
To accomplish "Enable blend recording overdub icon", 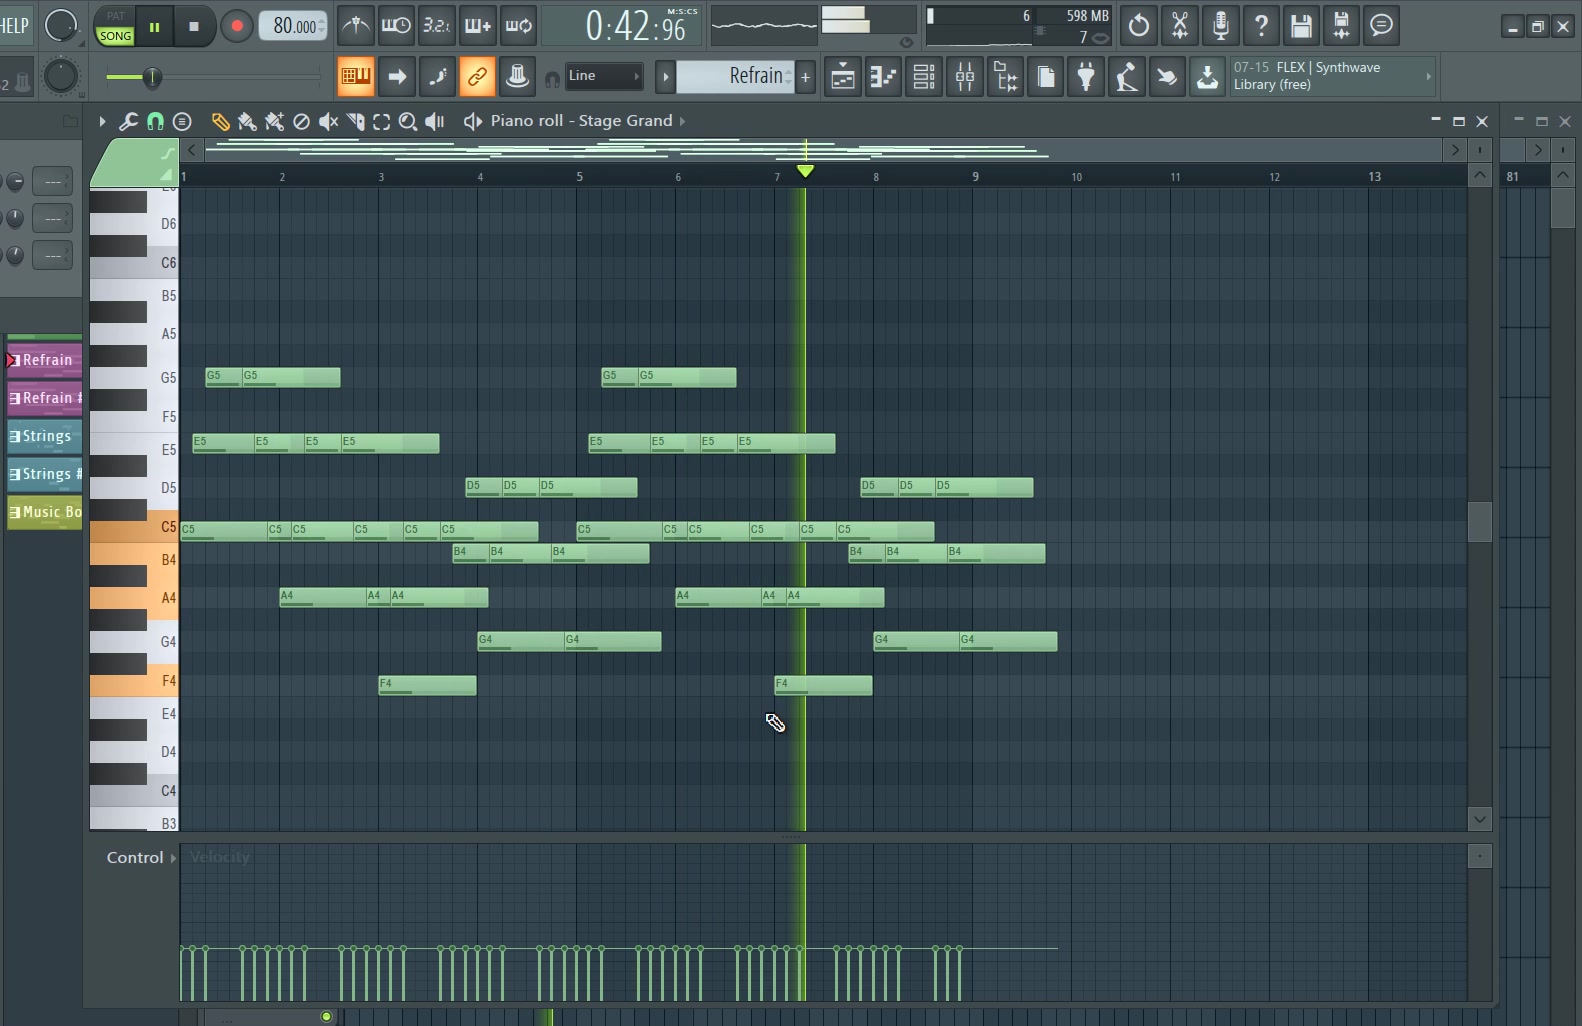I will (x=477, y=26).
